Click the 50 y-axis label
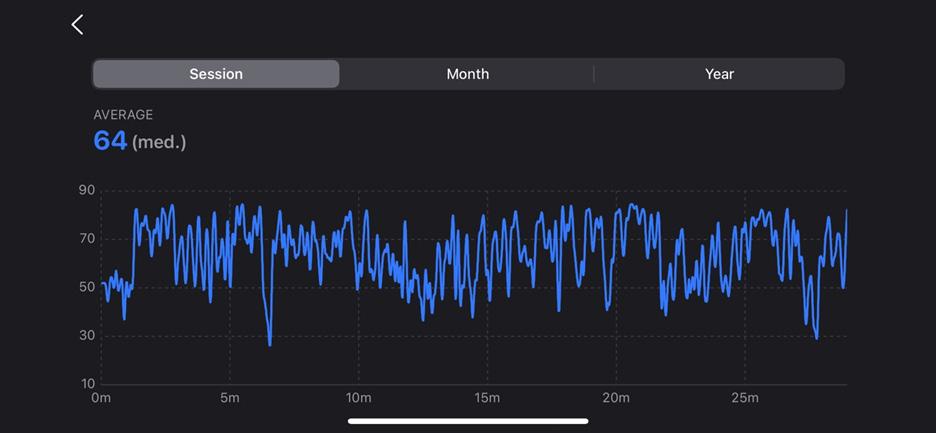Image resolution: width=936 pixels, height=433 pixels. pos(87,287)
